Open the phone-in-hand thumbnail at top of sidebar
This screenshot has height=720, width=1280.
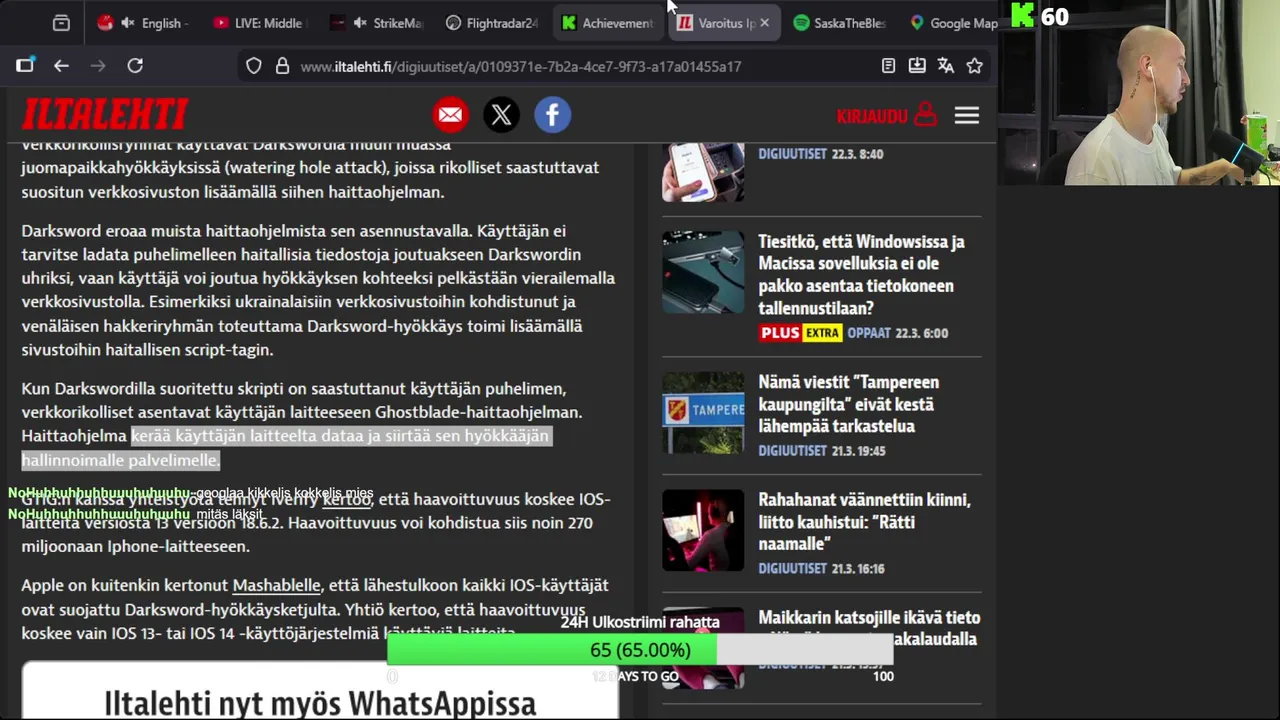click(703, 172)
